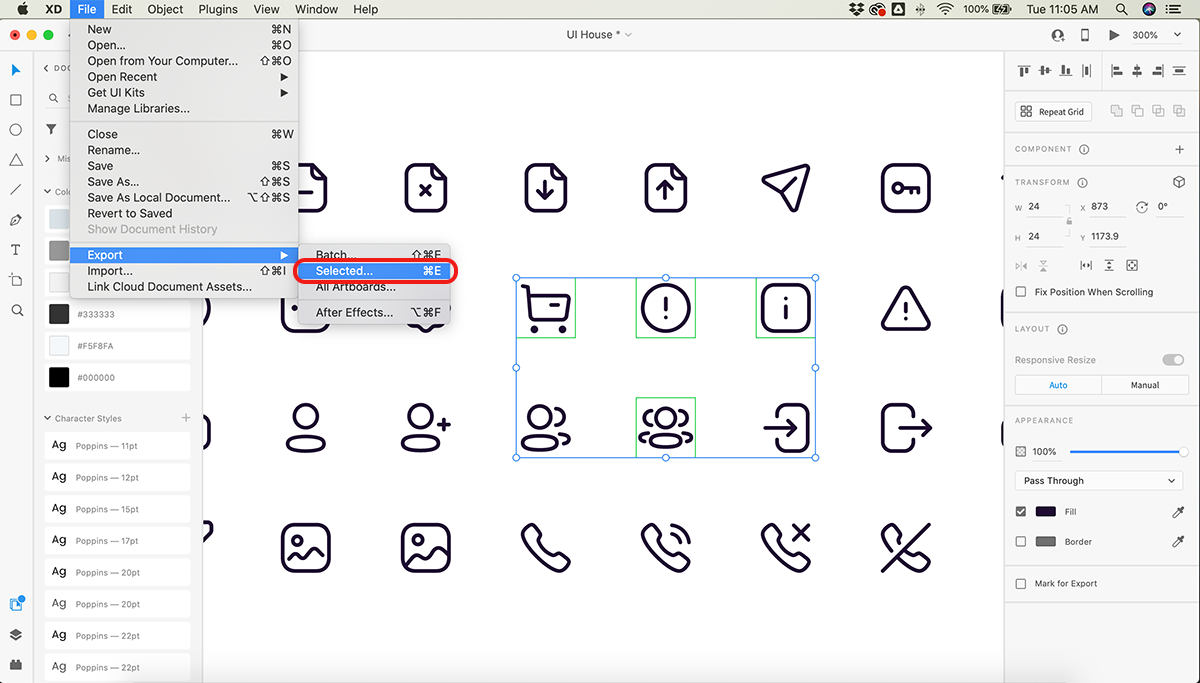The width and height of the screenshot is (1200, 683).
Task: Toggle the Responsive Resize switch
Action: click(x=1172, y=360)
